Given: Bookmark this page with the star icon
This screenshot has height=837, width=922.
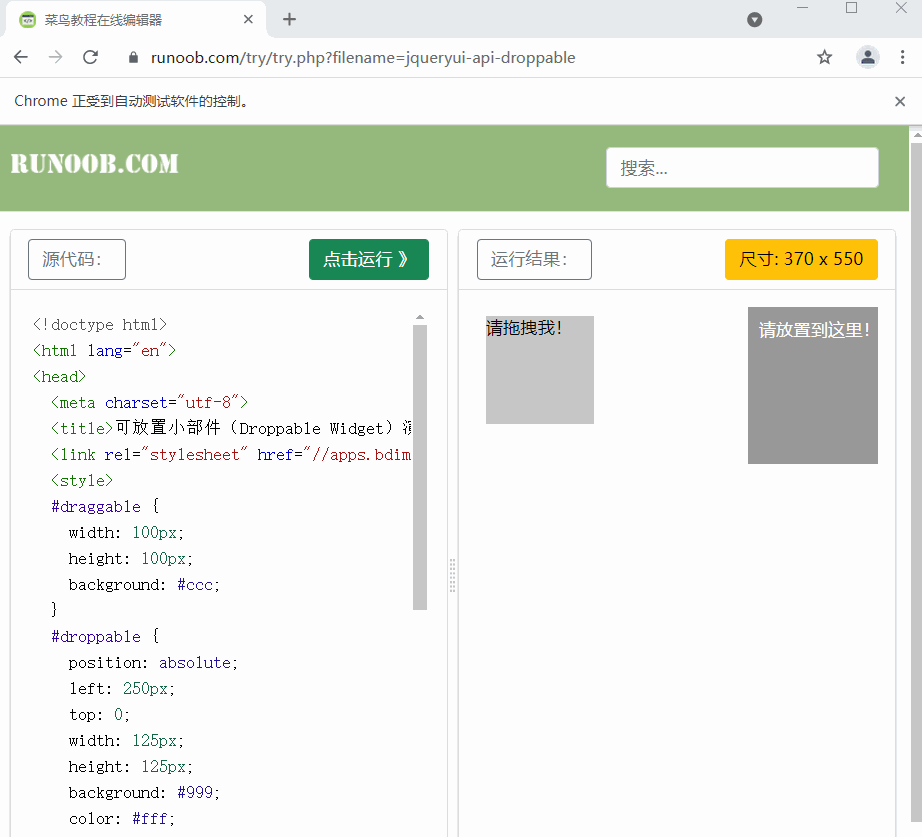Looking at the screenshot, I should (x=824, y=57).
